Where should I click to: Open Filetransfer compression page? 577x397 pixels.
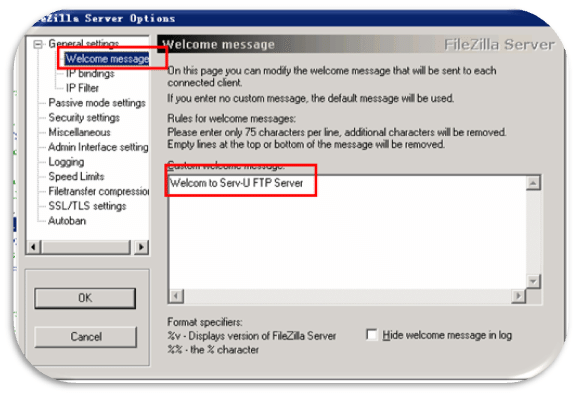tap(99, 191)
